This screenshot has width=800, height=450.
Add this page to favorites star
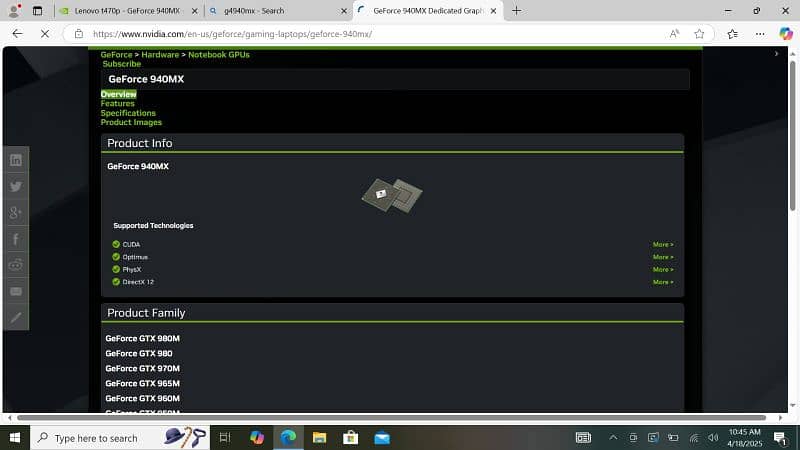pyautogui.click(x=699, y=34)
